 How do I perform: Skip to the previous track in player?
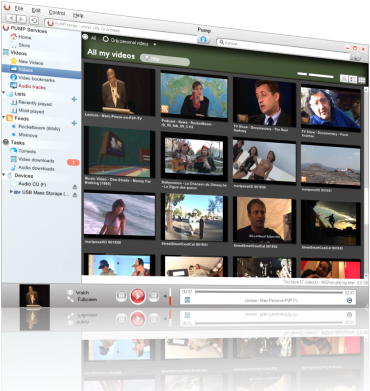pyautogui.click(x=121, y=295)
